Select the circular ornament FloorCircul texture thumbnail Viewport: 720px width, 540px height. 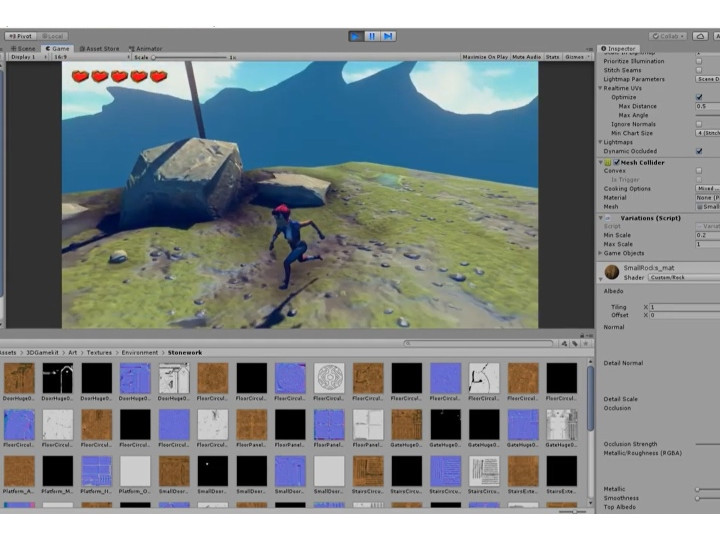tap(329, 378)
